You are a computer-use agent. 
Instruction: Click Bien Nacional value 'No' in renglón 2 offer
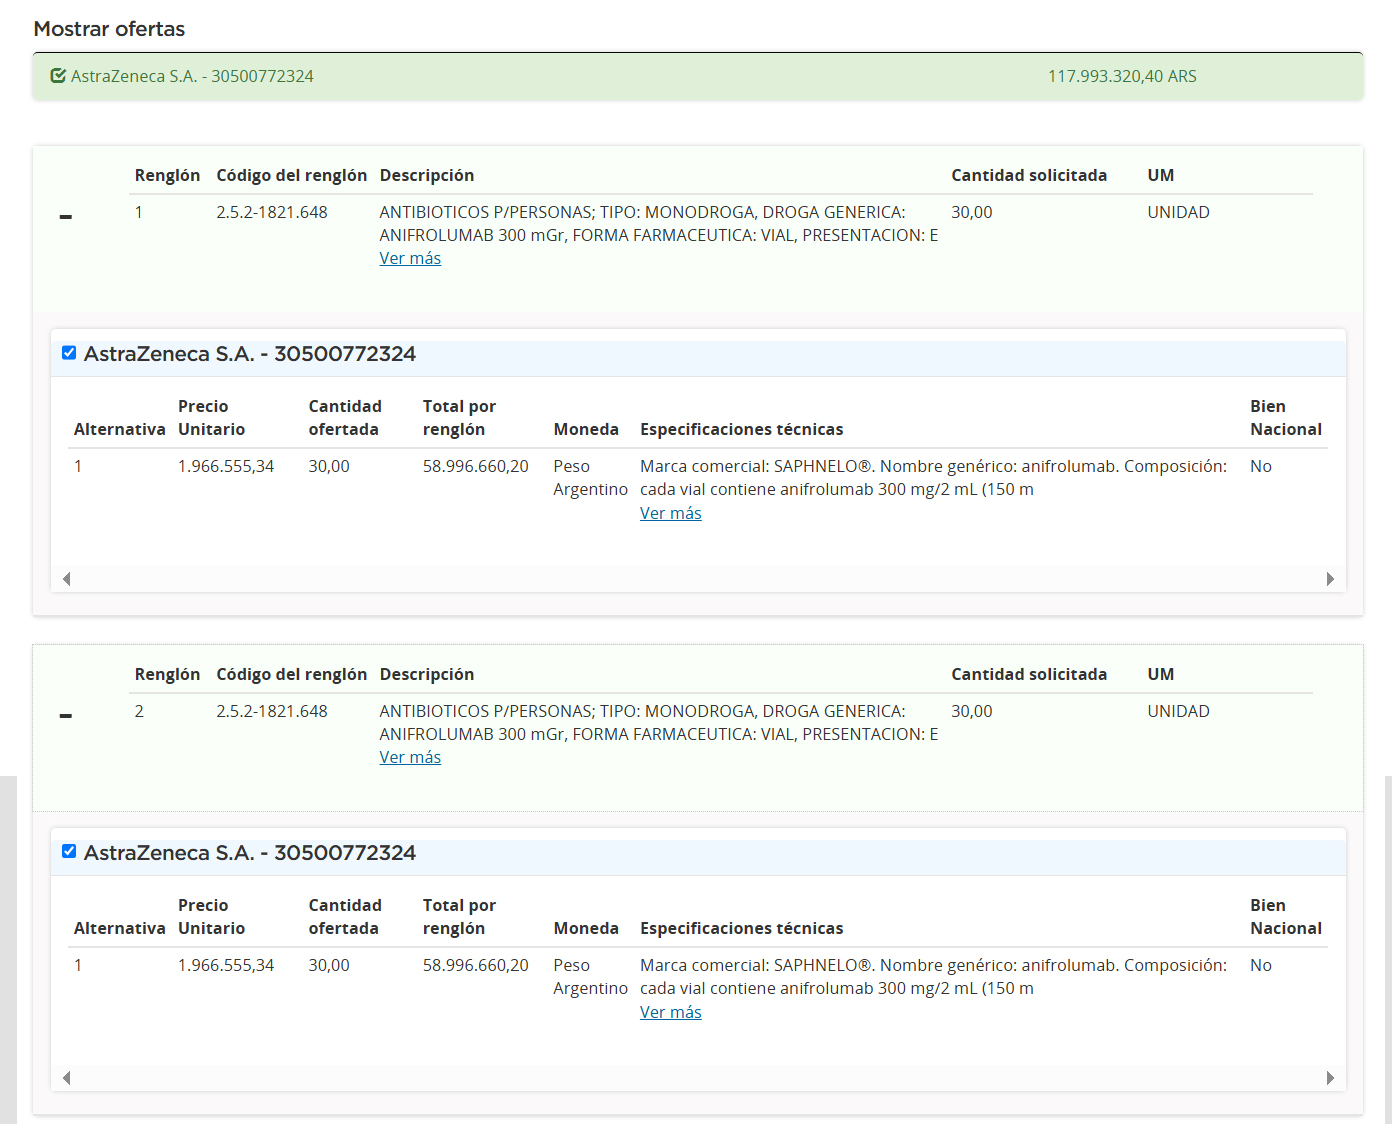pos(1261,965)
